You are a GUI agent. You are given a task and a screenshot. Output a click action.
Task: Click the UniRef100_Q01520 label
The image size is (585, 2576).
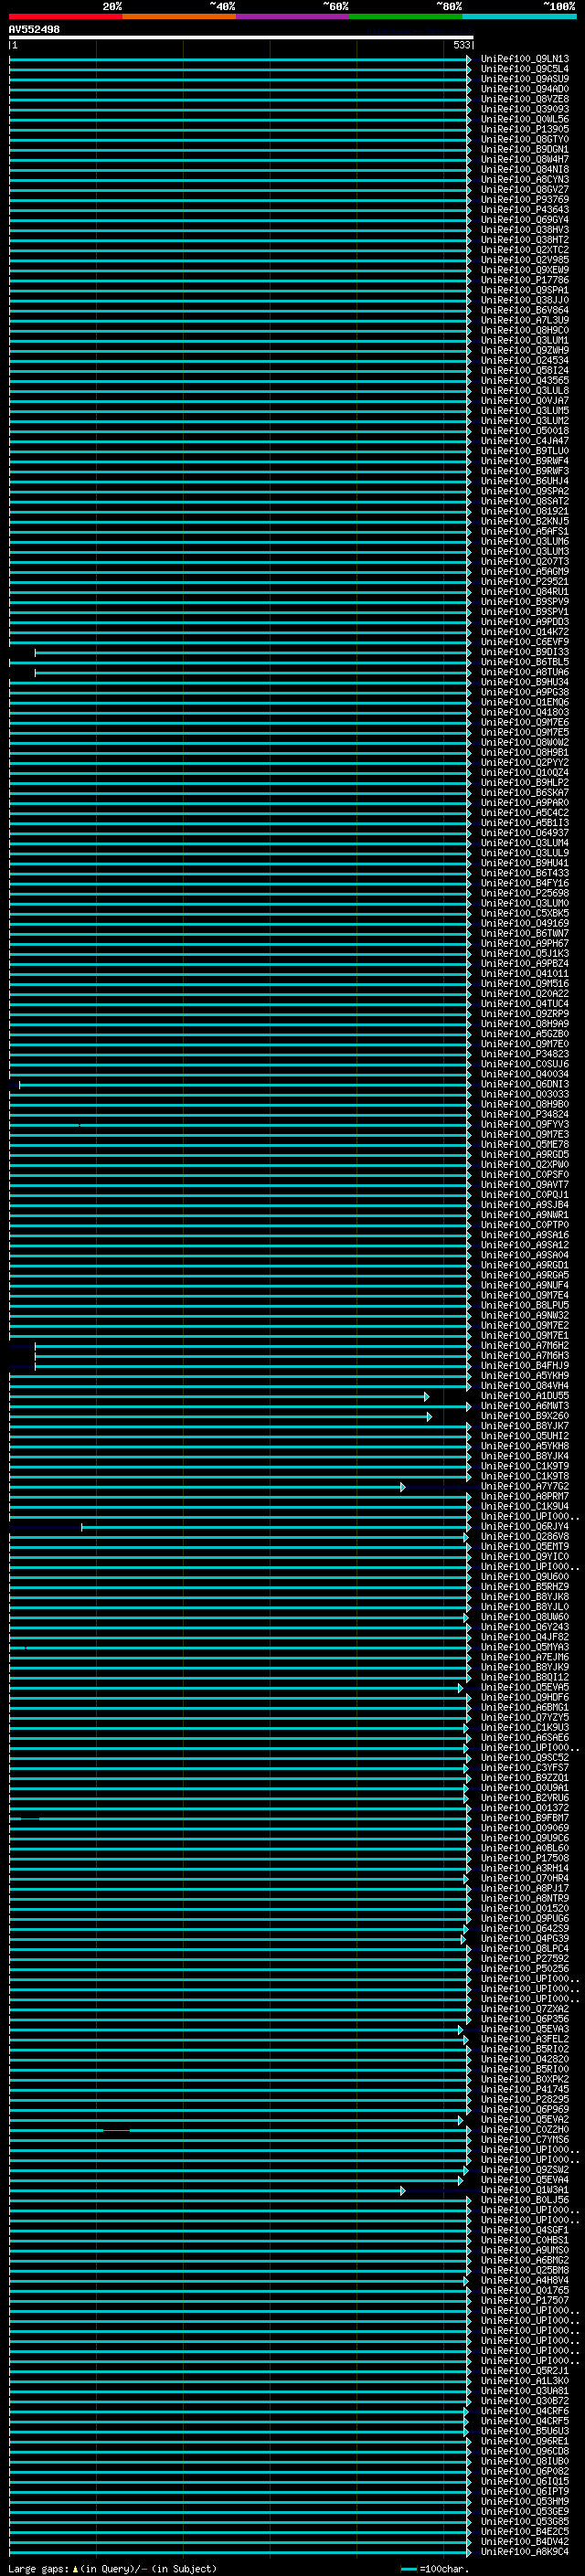(x=525, y=1908)
